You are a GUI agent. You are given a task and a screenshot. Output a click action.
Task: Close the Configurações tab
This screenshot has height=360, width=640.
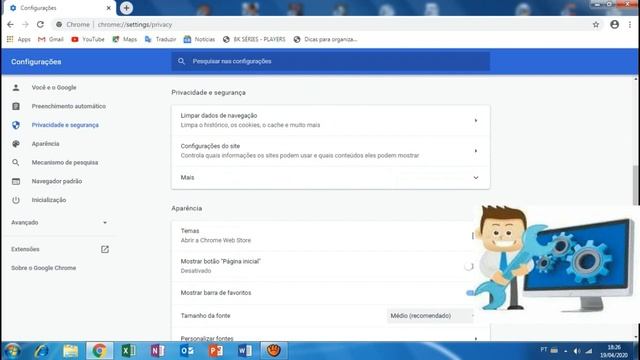pyautogui.click(x=109, y=8)
